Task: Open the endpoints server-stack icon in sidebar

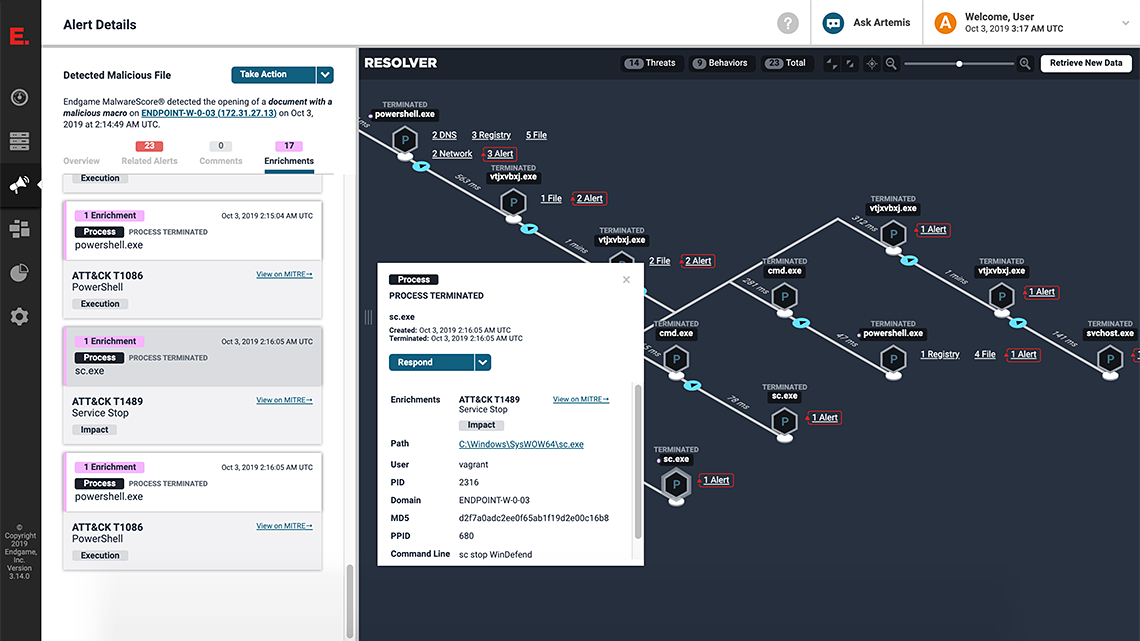Action: [20, 141]
